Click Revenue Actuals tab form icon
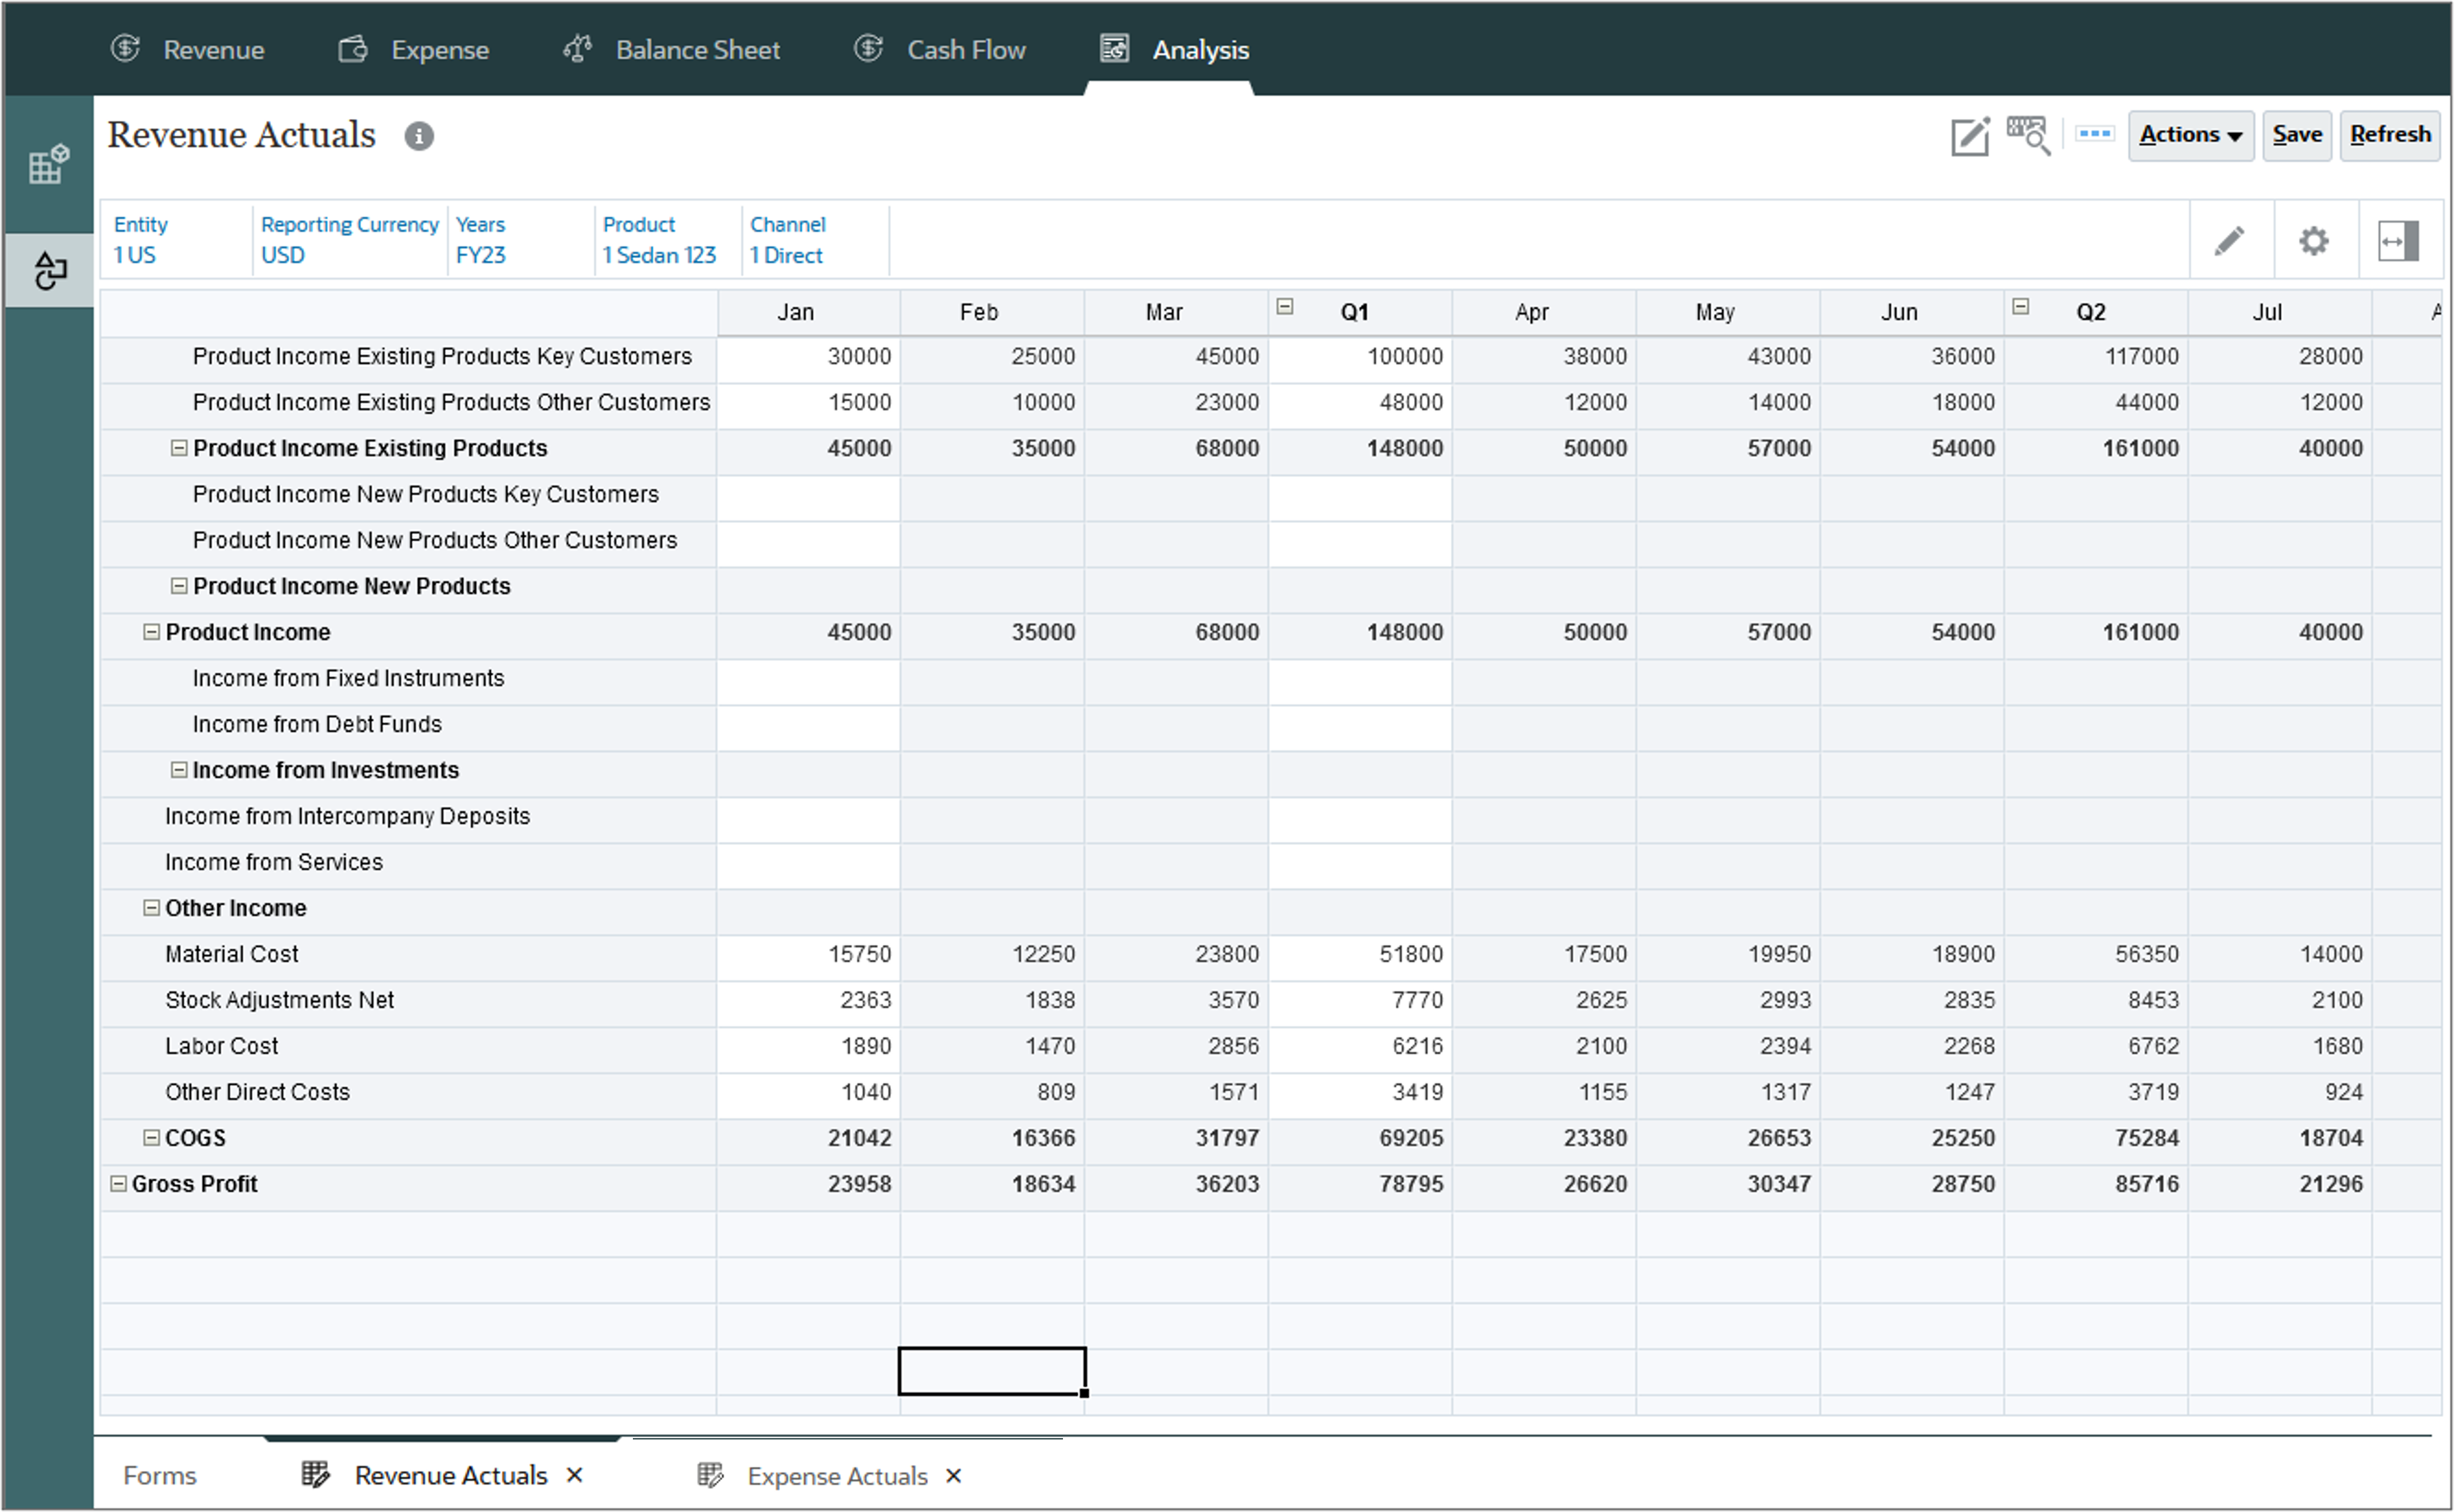 point(315,1474)
